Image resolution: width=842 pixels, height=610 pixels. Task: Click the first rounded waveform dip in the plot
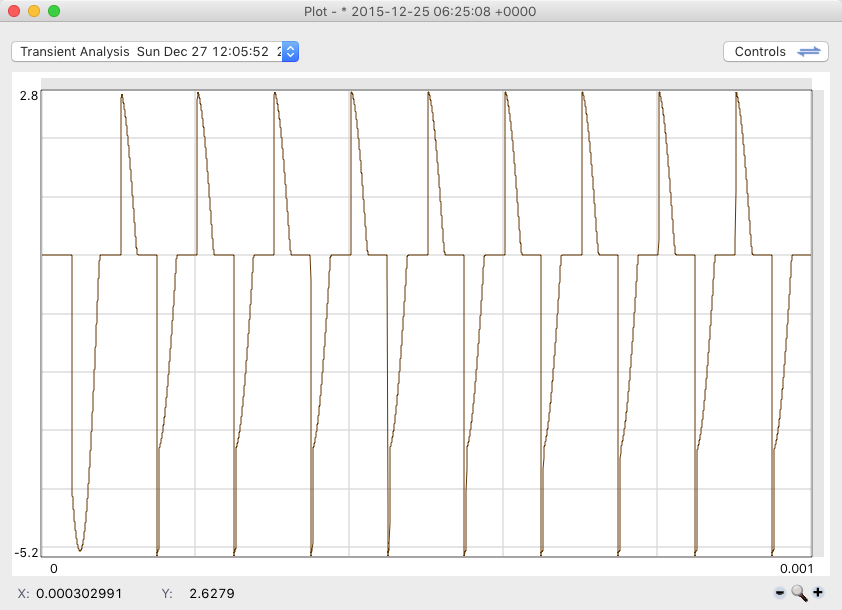[x=80, y=545]
